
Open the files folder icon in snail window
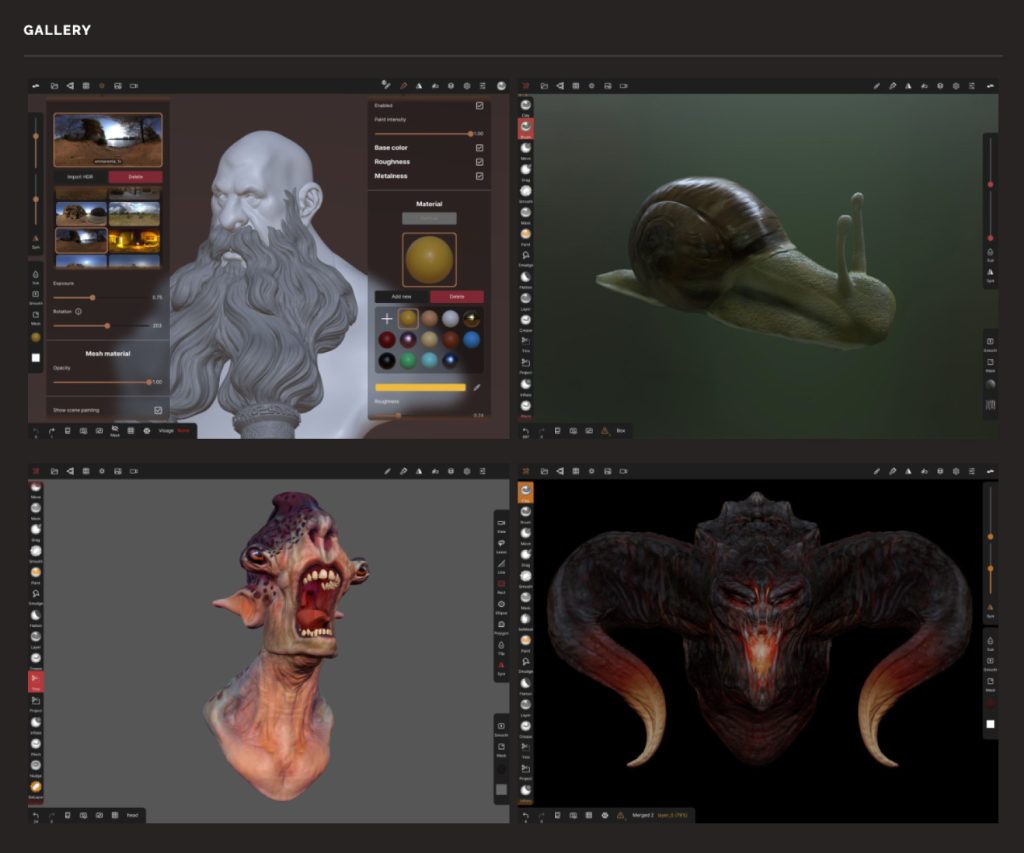point(544,86)
